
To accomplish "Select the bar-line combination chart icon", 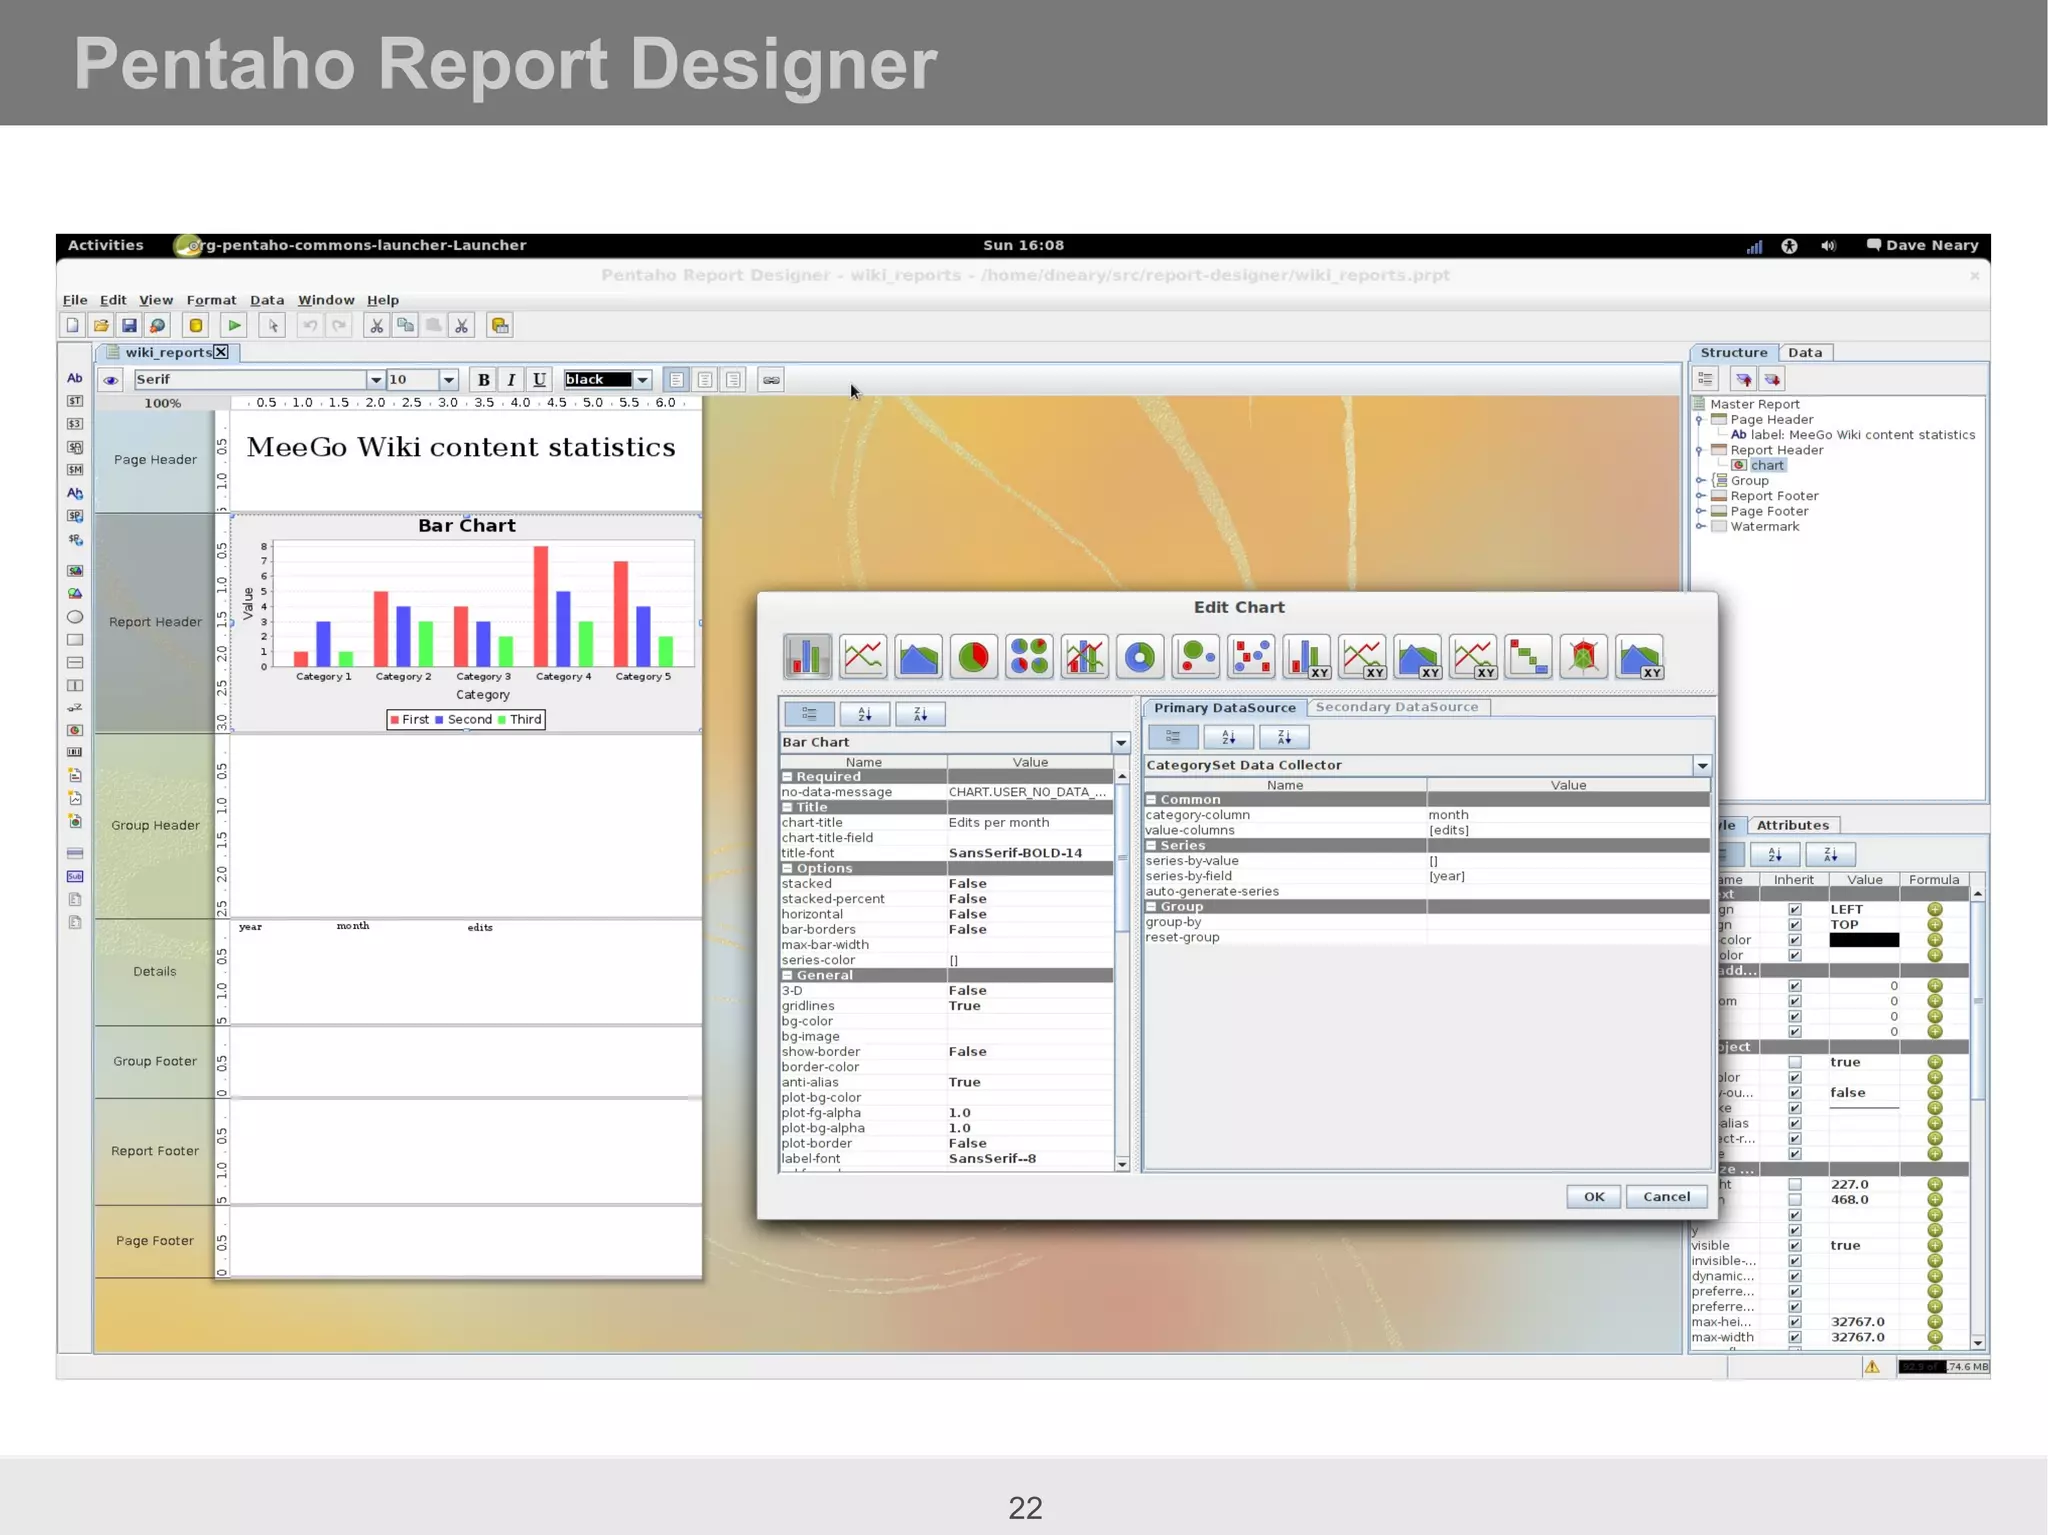I will click(x=1085, y=657).
